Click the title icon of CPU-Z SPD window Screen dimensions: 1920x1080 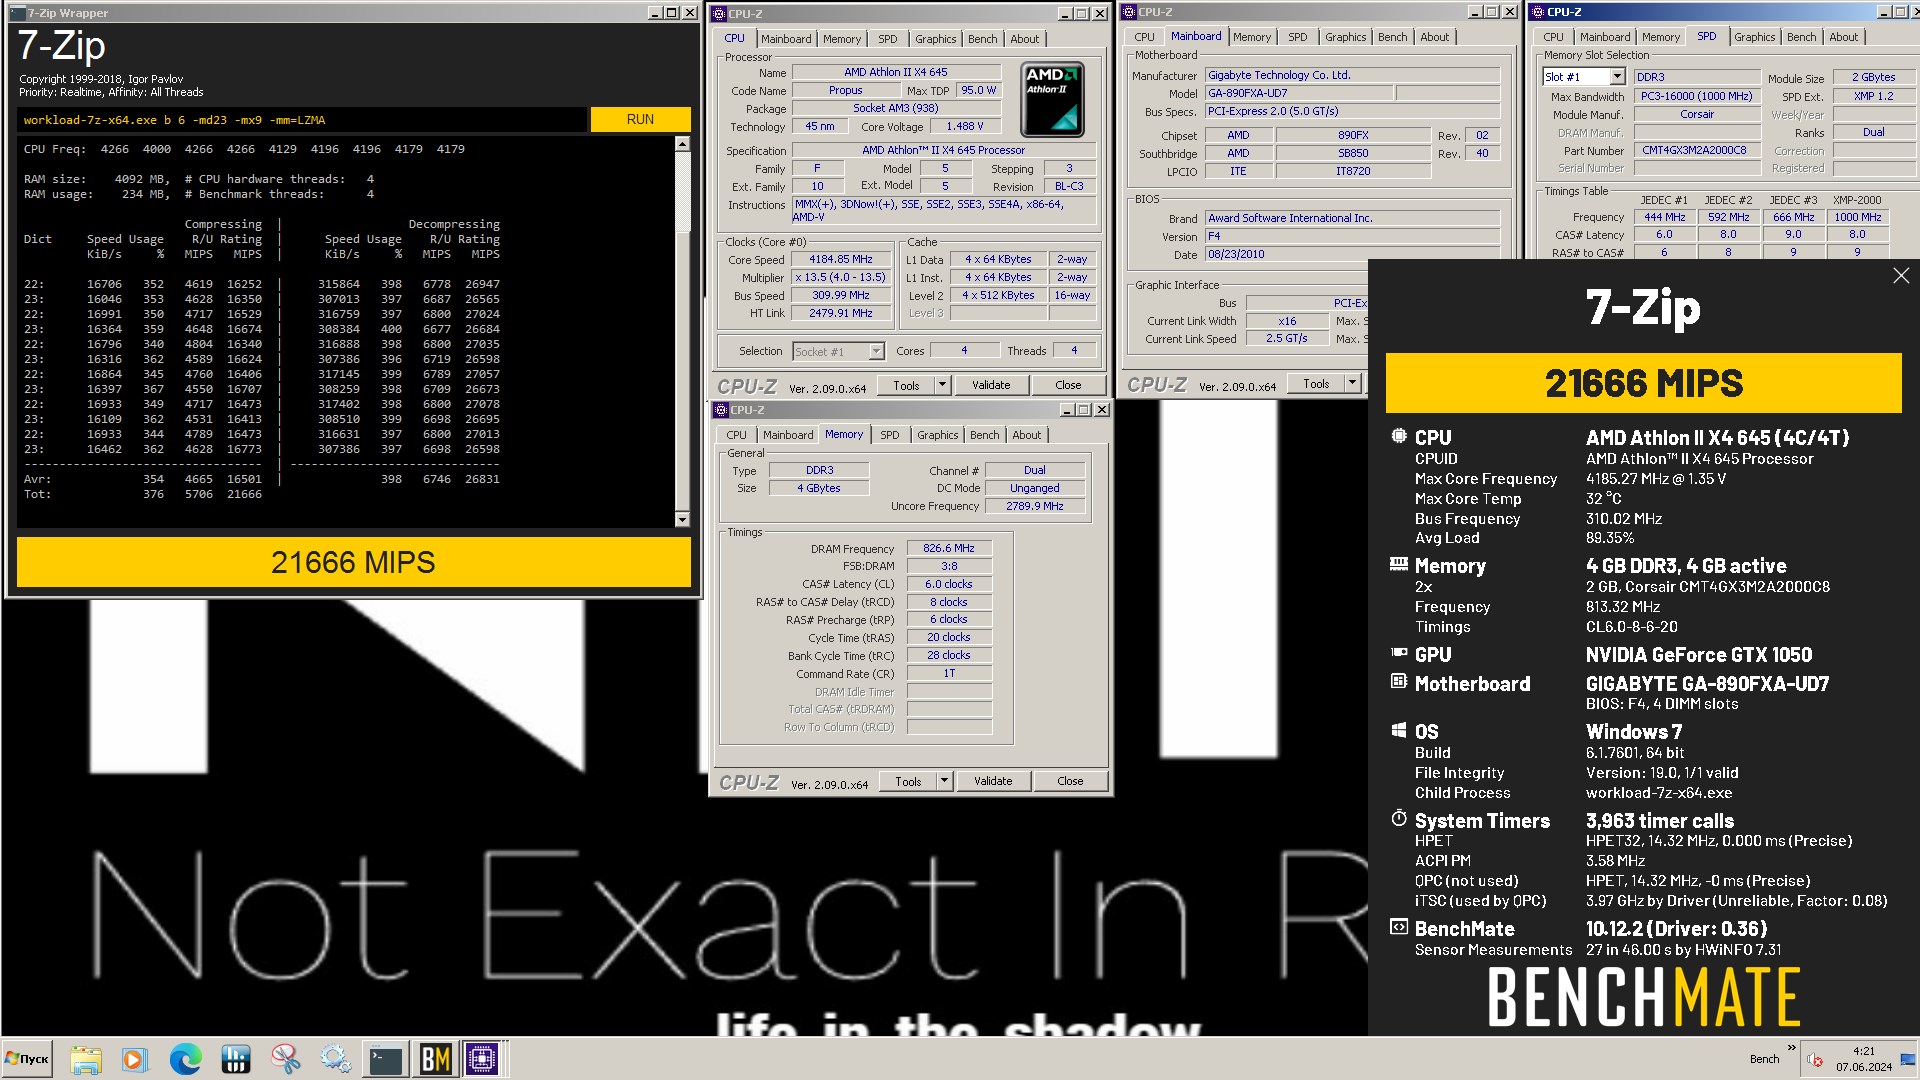point(1538,12)
